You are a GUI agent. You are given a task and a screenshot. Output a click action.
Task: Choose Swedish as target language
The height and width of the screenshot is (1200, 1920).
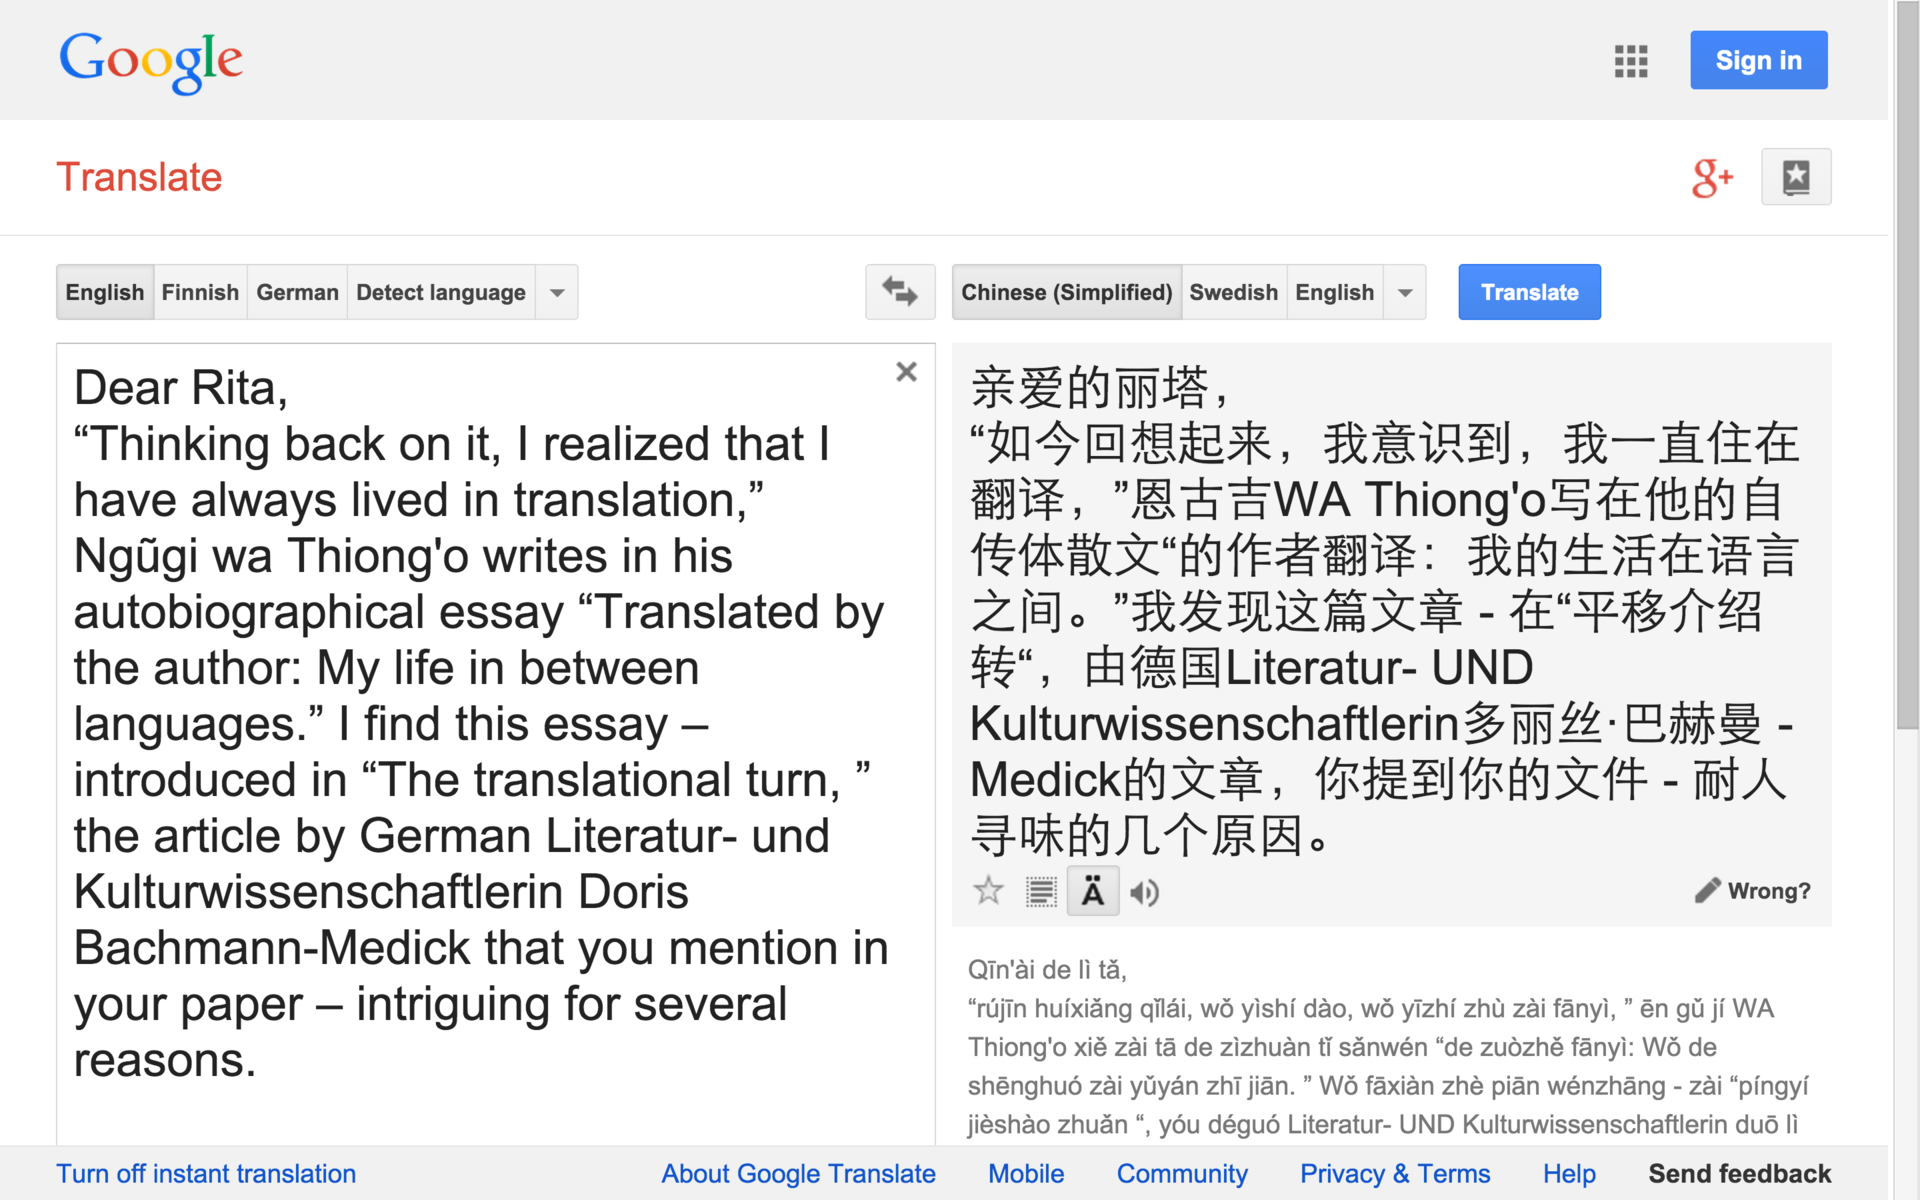point(1233,292)
